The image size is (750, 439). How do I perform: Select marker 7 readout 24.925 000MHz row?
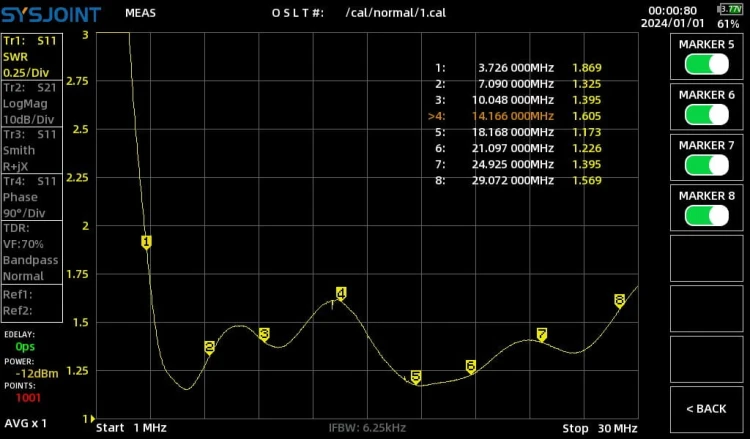518,165
